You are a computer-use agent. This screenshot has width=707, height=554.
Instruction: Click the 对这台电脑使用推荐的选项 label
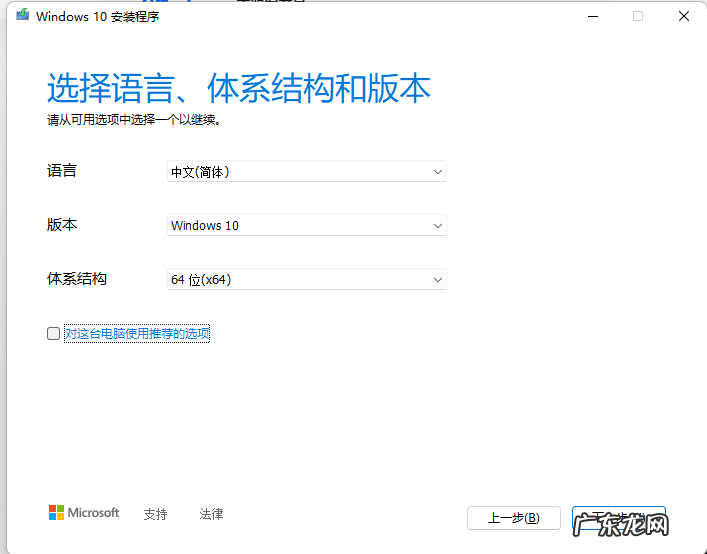(137, 334)
